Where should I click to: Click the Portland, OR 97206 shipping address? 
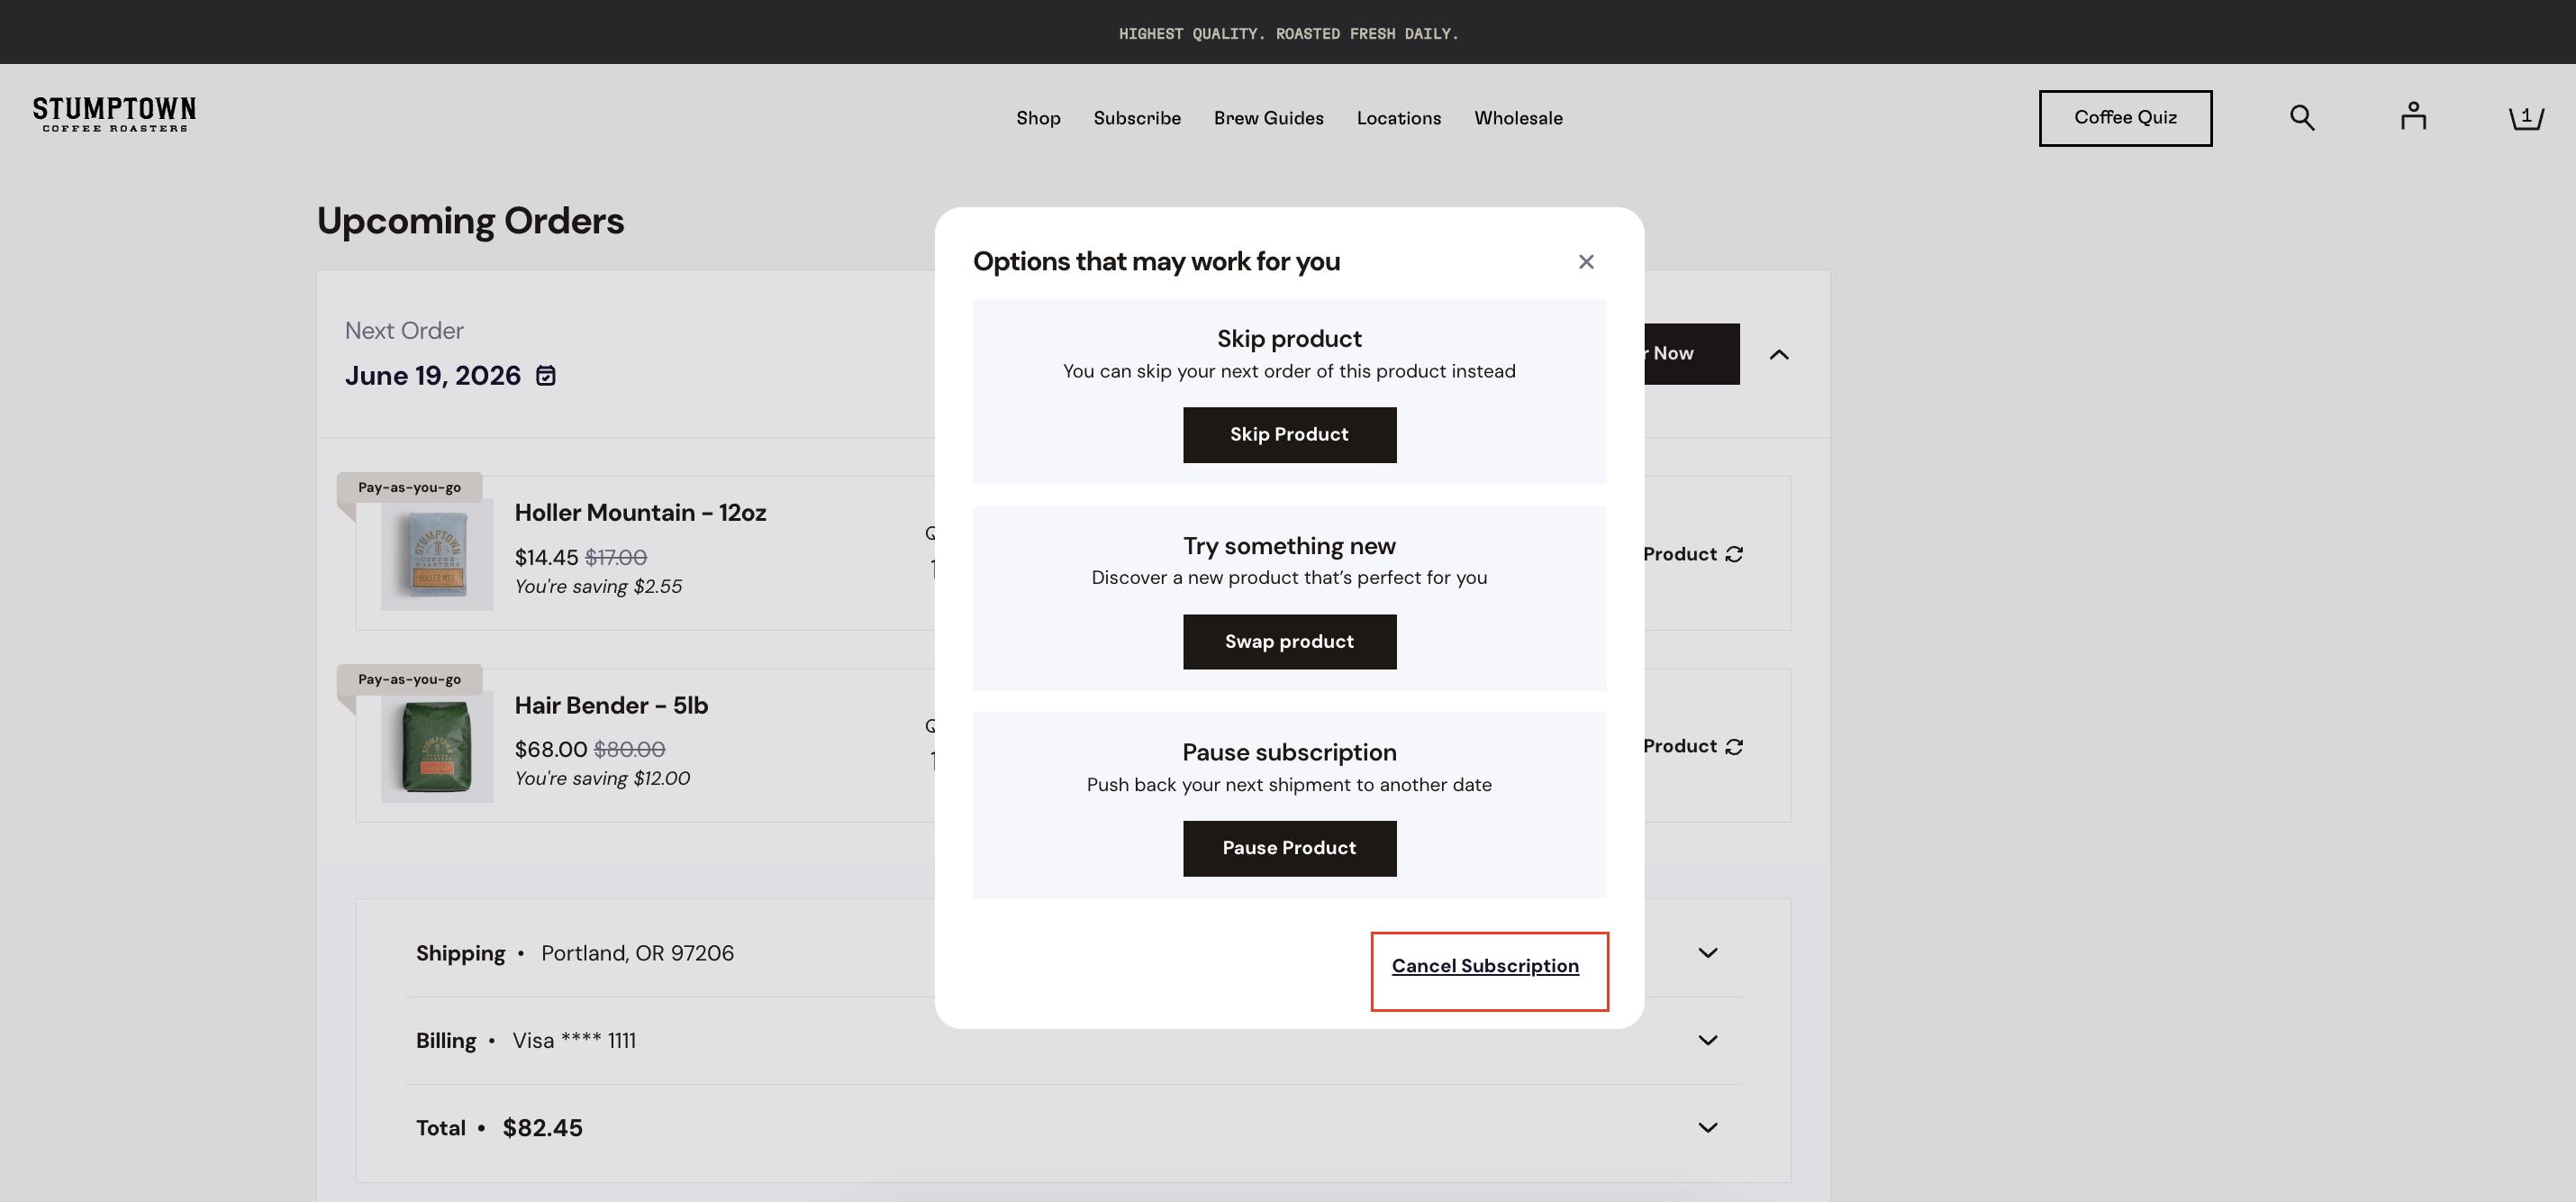(x=637, y=953)
